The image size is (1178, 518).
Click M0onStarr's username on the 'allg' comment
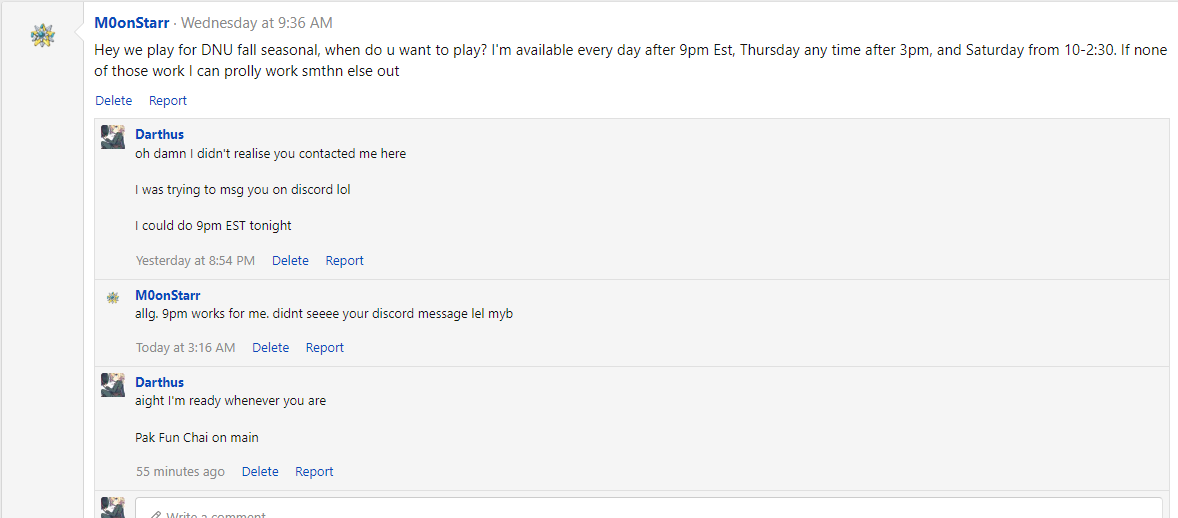tap(168, 295)
